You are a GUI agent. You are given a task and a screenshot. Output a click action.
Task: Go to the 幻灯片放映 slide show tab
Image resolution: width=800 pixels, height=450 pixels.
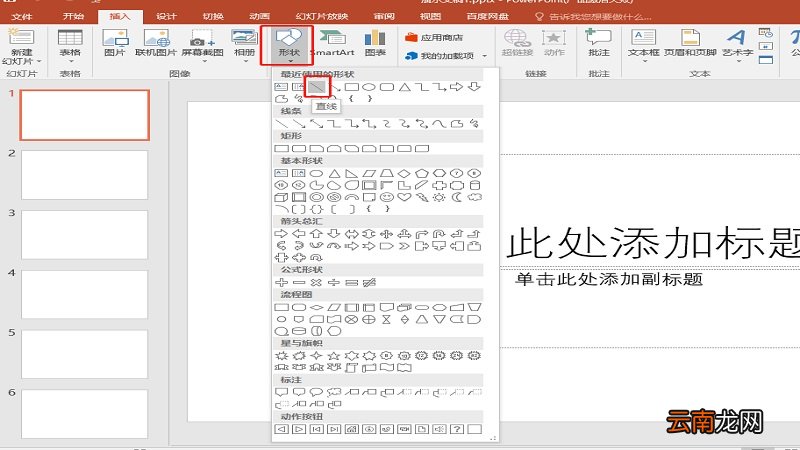(322, 16)
